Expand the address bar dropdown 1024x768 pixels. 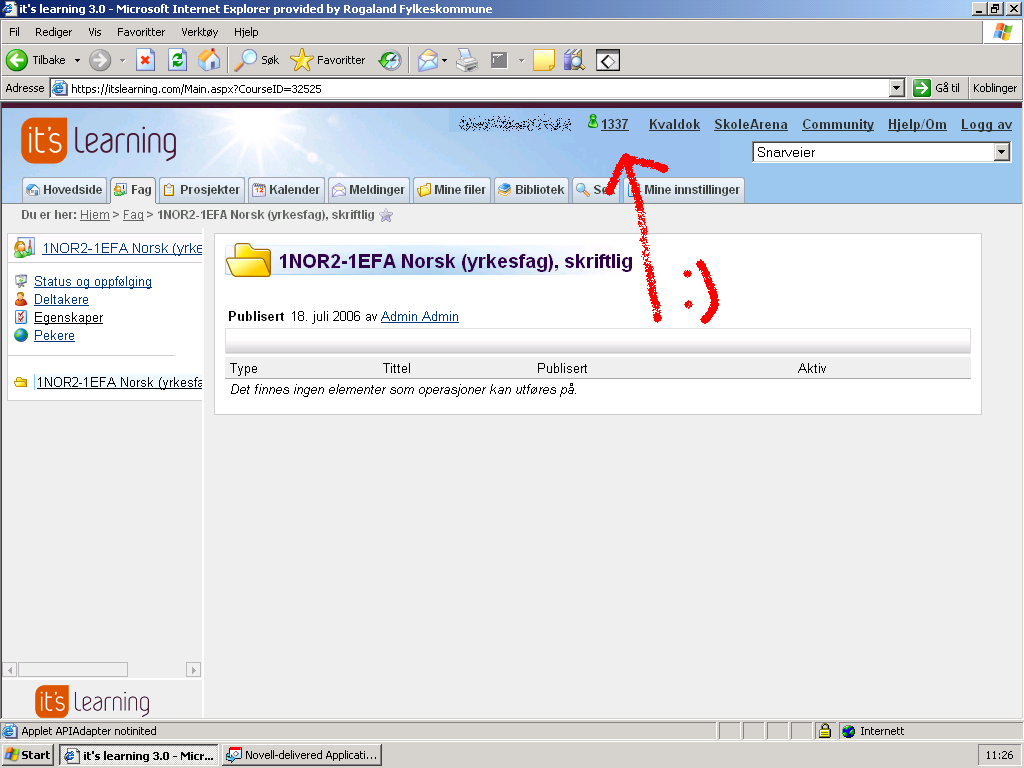[897, 88]
